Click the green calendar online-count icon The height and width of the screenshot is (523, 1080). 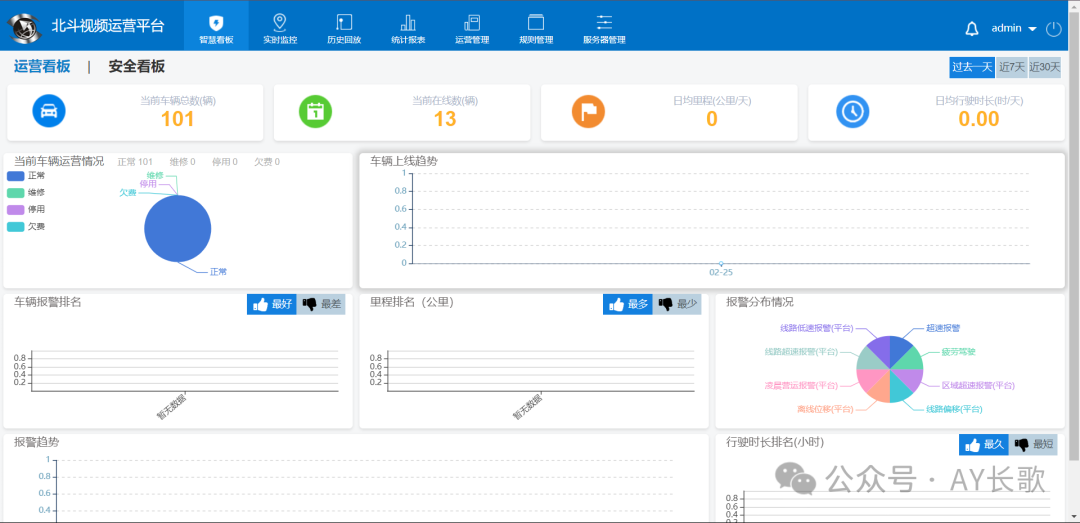pos(315,111)
